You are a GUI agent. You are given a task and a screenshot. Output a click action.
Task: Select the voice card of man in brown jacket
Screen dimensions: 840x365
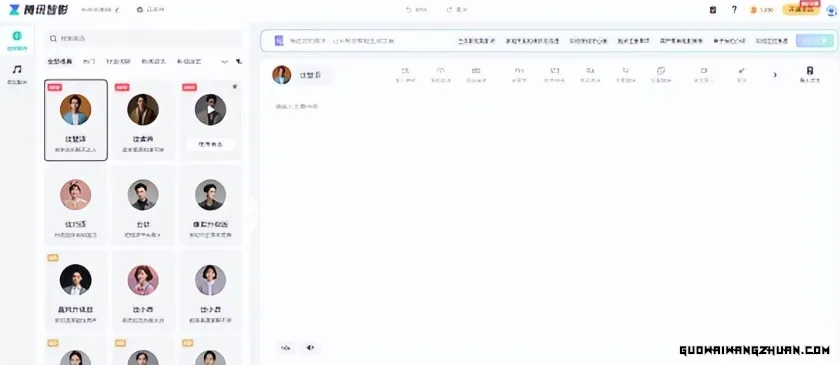143,120
